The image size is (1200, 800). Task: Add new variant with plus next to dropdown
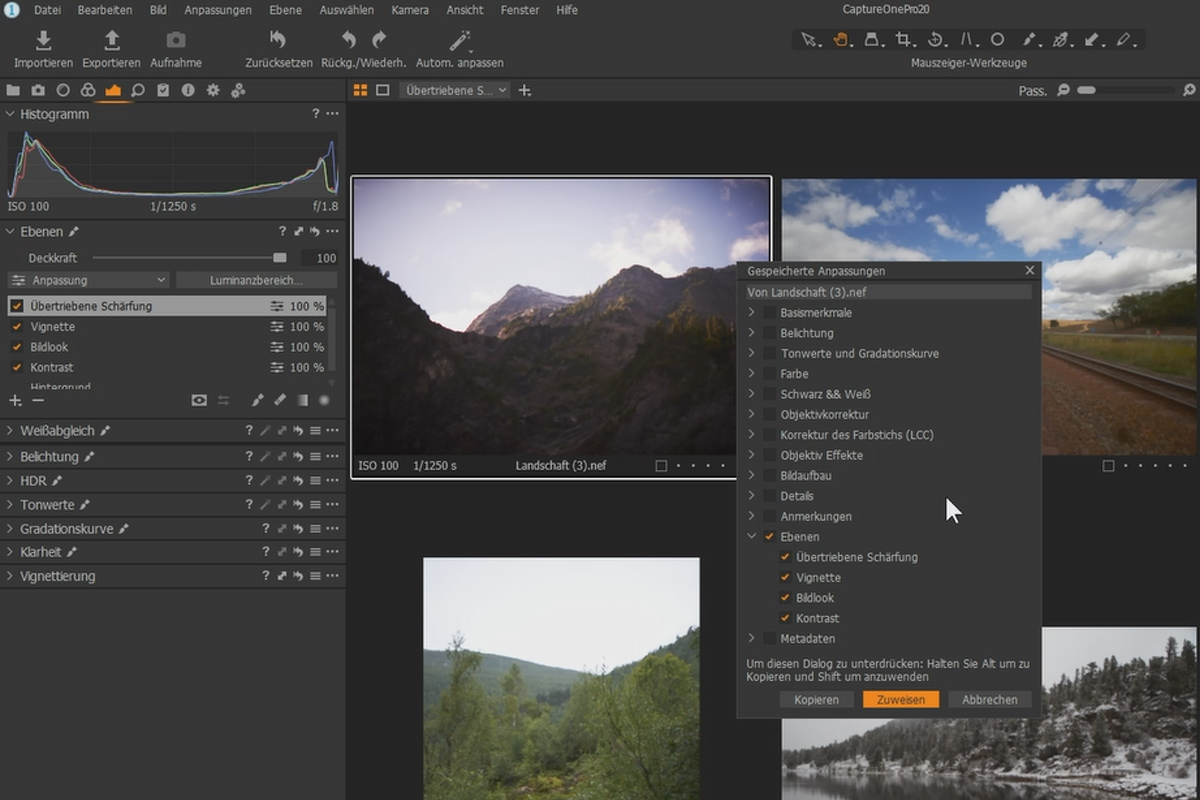524,90
